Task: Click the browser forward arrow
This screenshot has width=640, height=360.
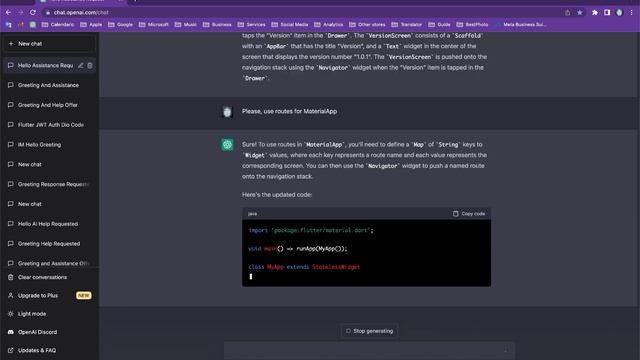Action: (20, 13)
